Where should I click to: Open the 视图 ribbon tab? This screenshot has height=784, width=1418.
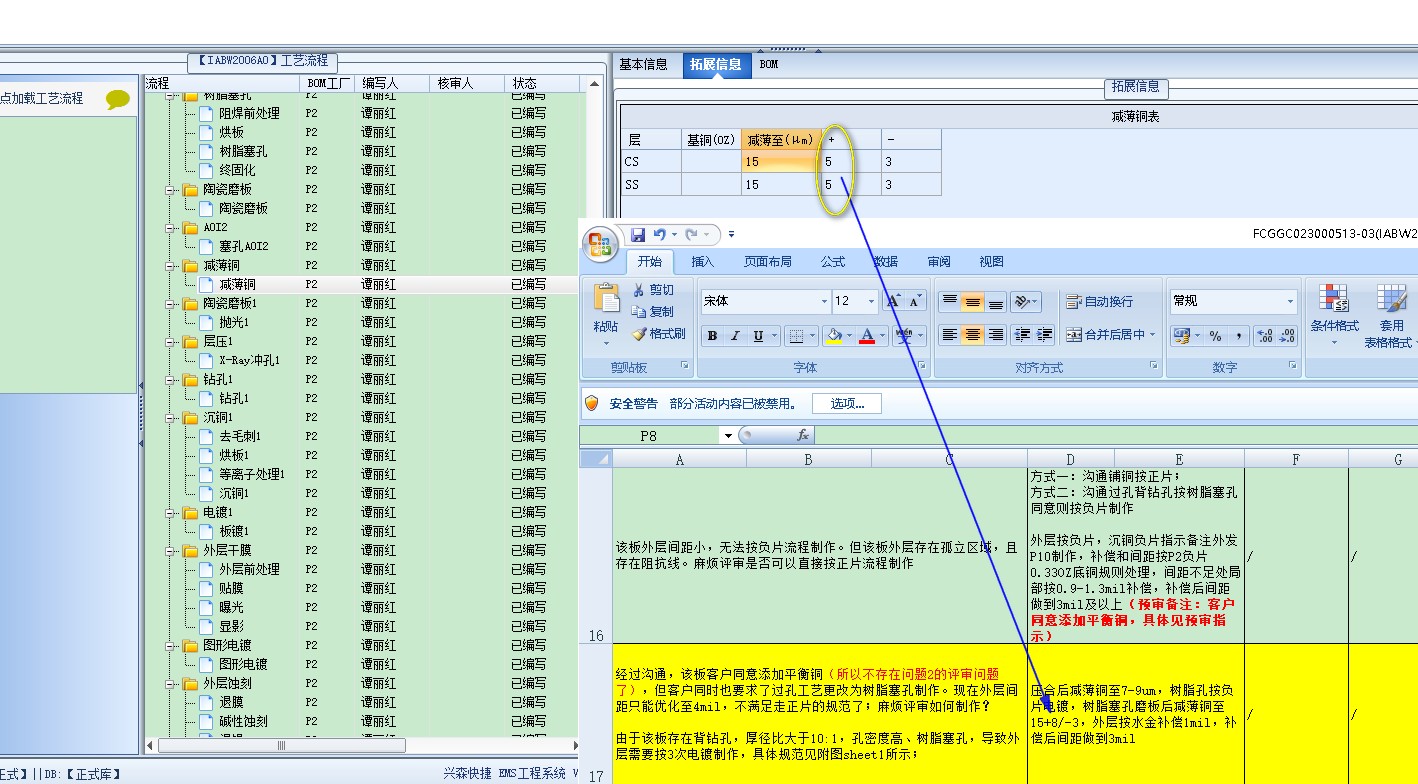click(992, 262)
